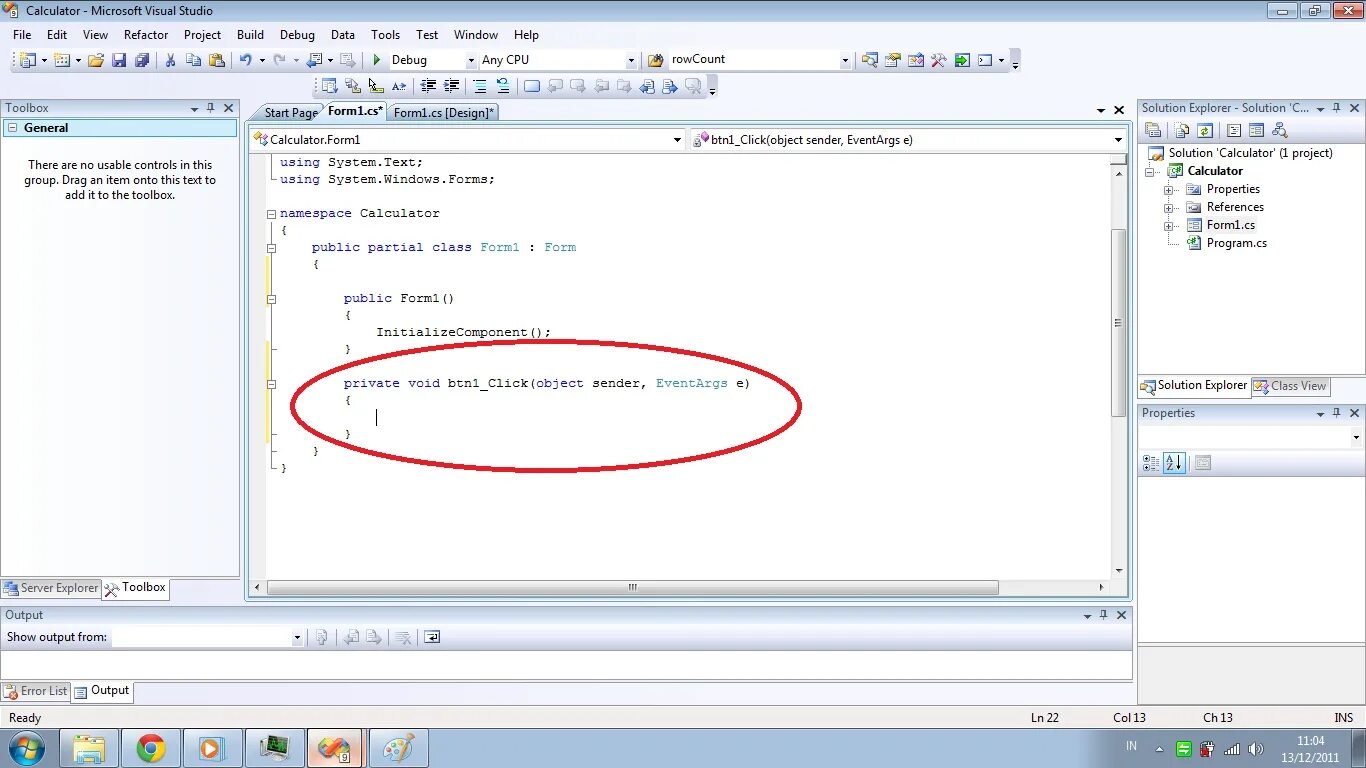Screen dimensions: 1366x768
Task: Open the Any CPU platform dropdown
Action: [632, 59]
